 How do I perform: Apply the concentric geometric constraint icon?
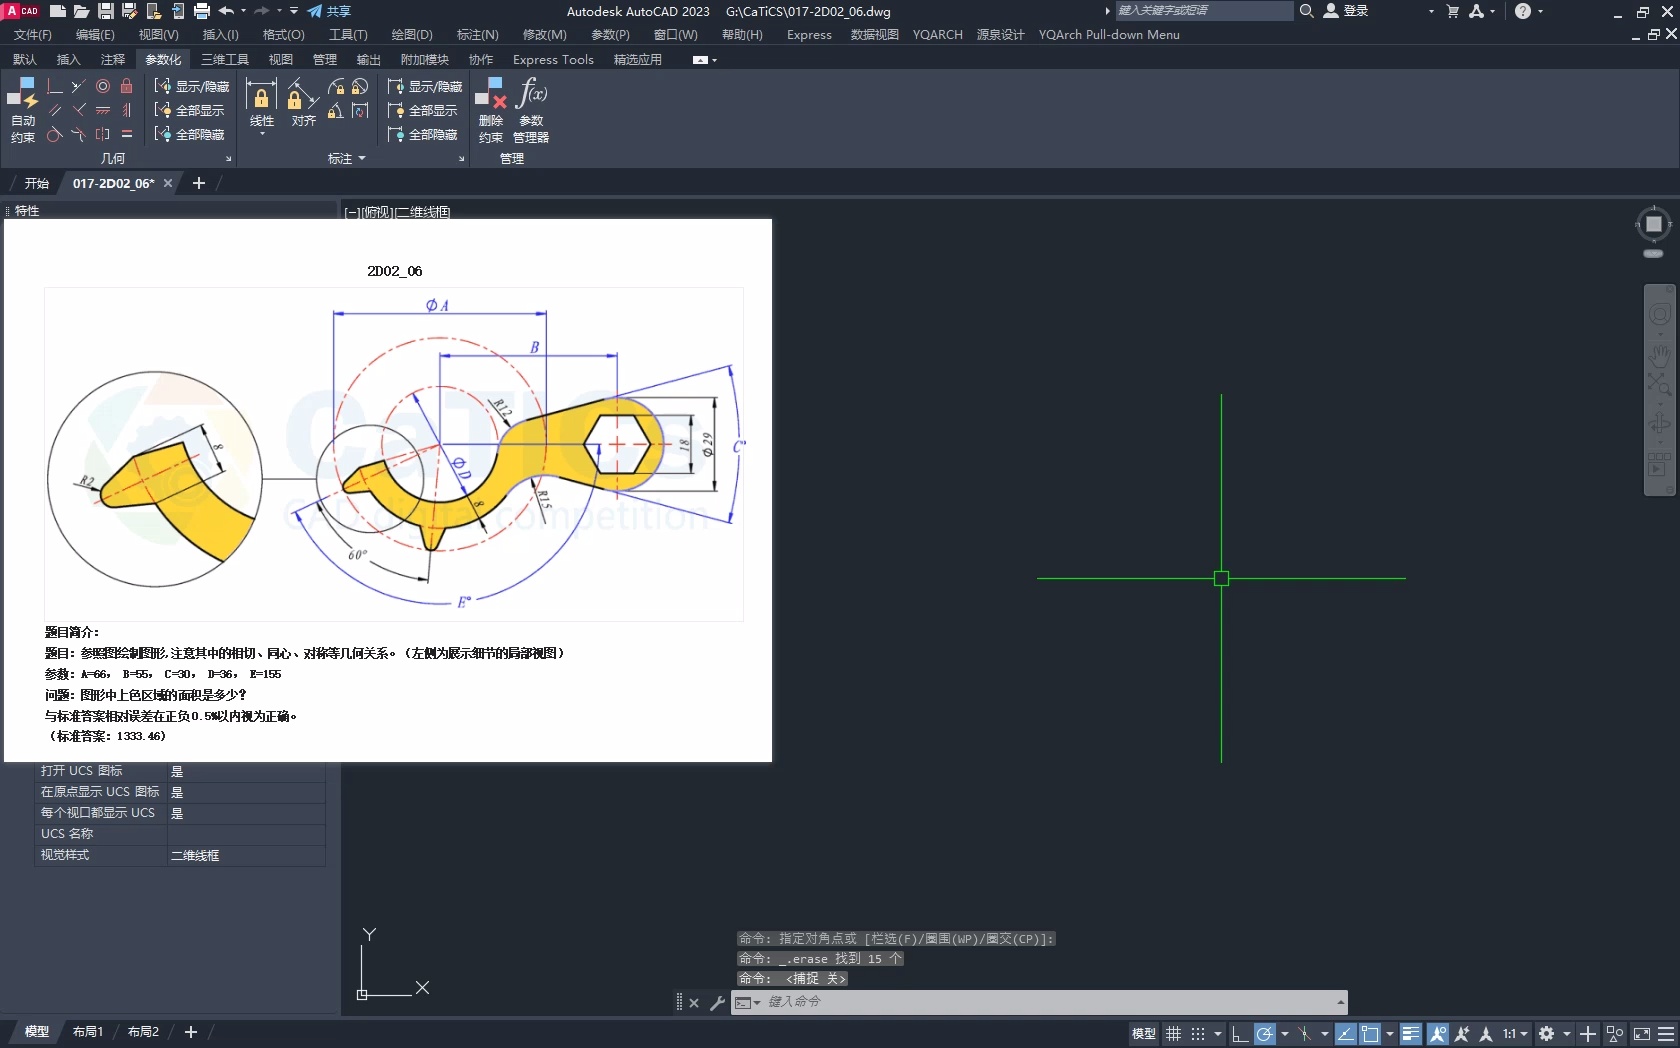[102, 87]
